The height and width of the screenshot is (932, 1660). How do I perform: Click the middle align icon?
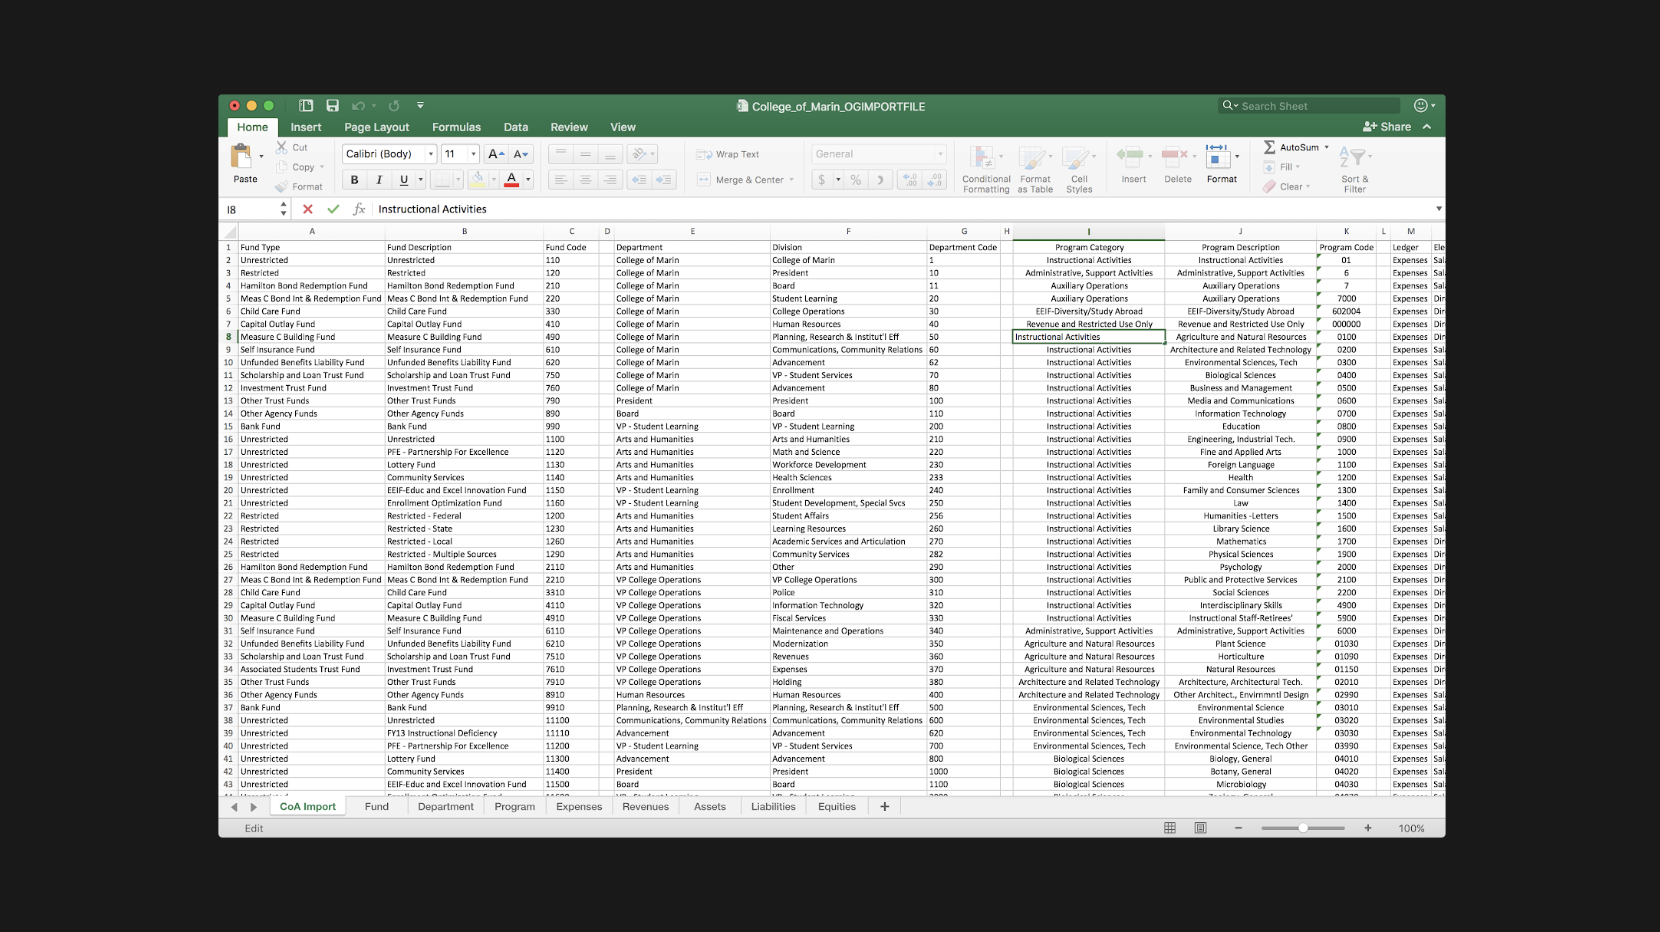(585, 154)
